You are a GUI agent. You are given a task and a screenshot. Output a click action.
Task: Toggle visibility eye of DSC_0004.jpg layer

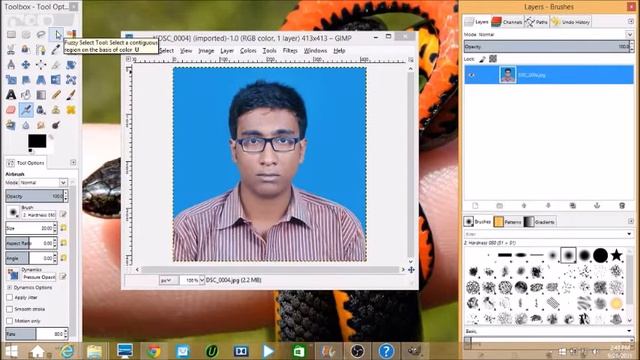(x=472, y=75)
